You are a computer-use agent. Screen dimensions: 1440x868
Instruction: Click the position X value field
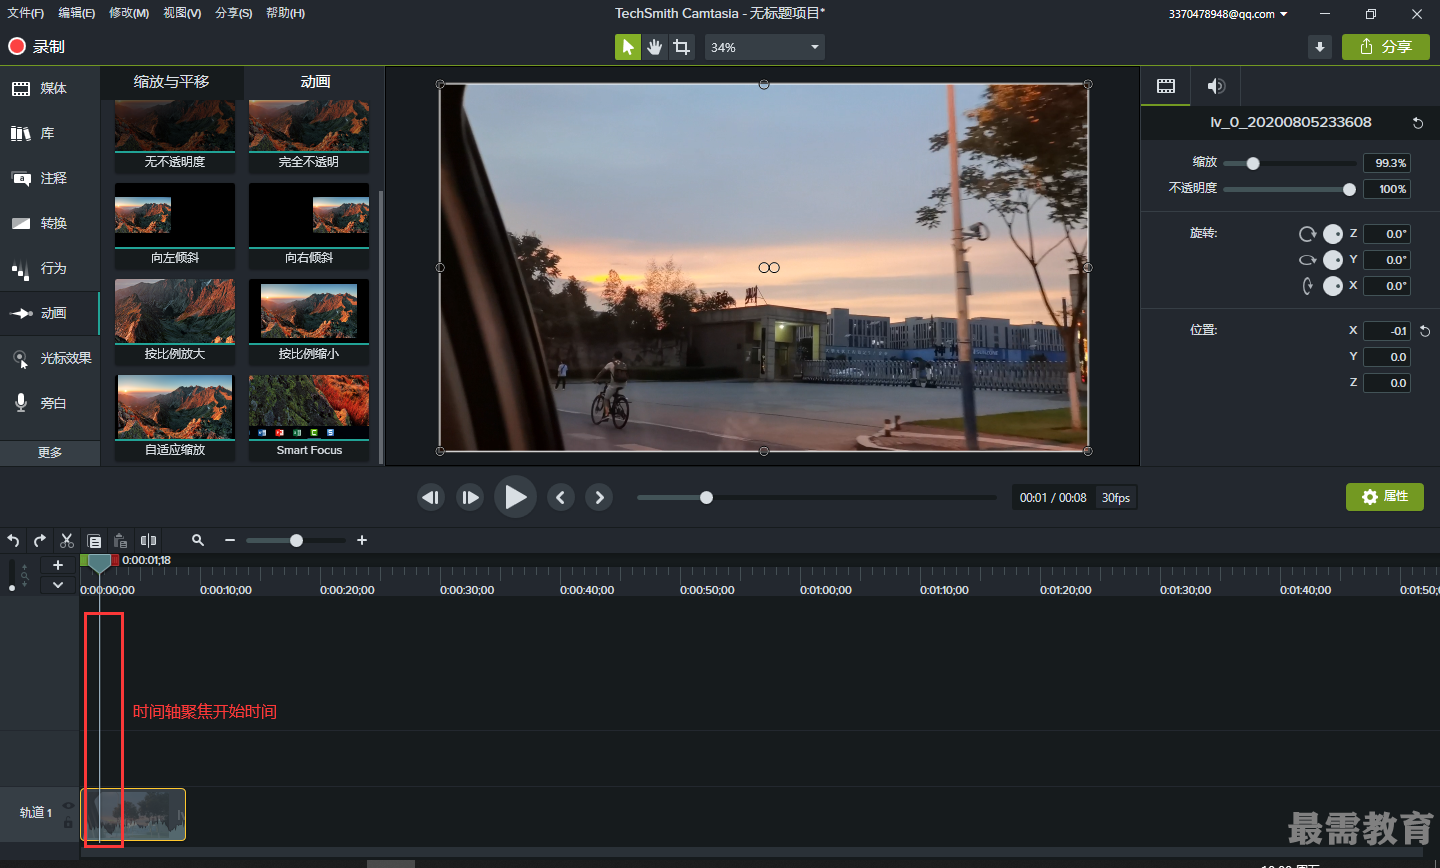click(1387, 331)
